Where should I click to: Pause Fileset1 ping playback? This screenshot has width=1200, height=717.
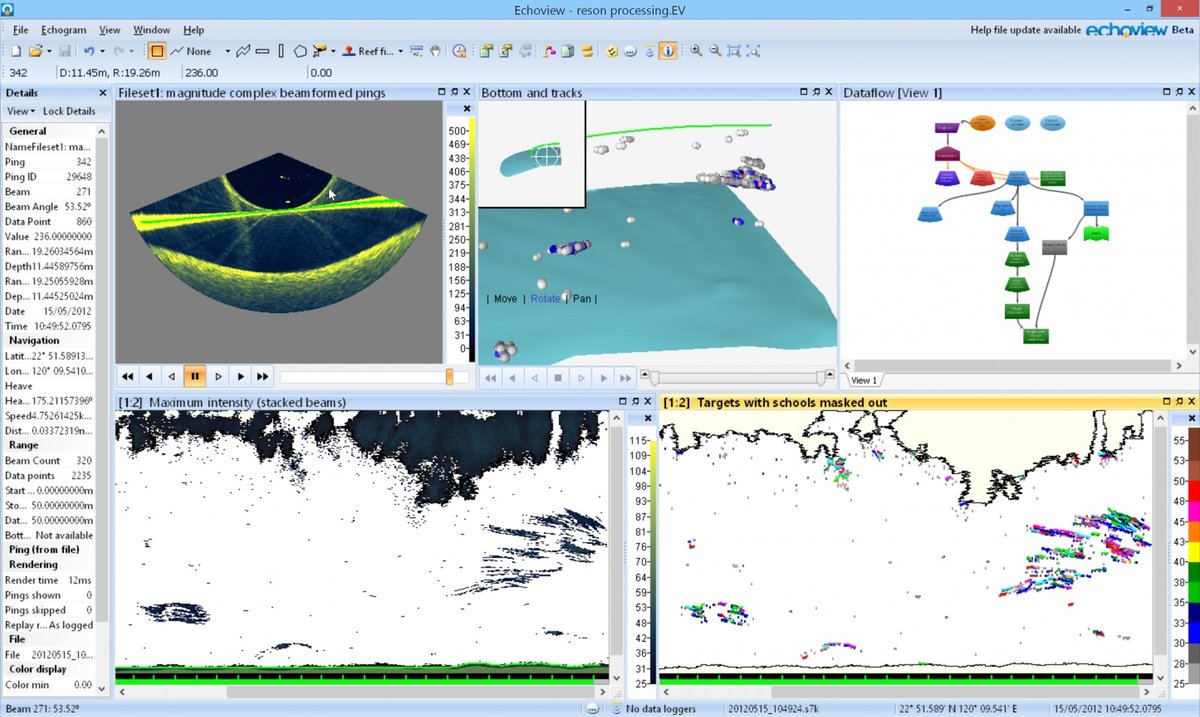[x=195, y=377]
